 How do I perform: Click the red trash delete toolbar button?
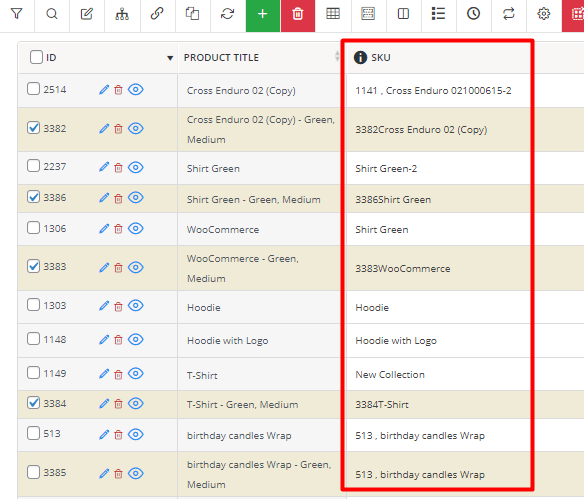click(x=298, y=14)
